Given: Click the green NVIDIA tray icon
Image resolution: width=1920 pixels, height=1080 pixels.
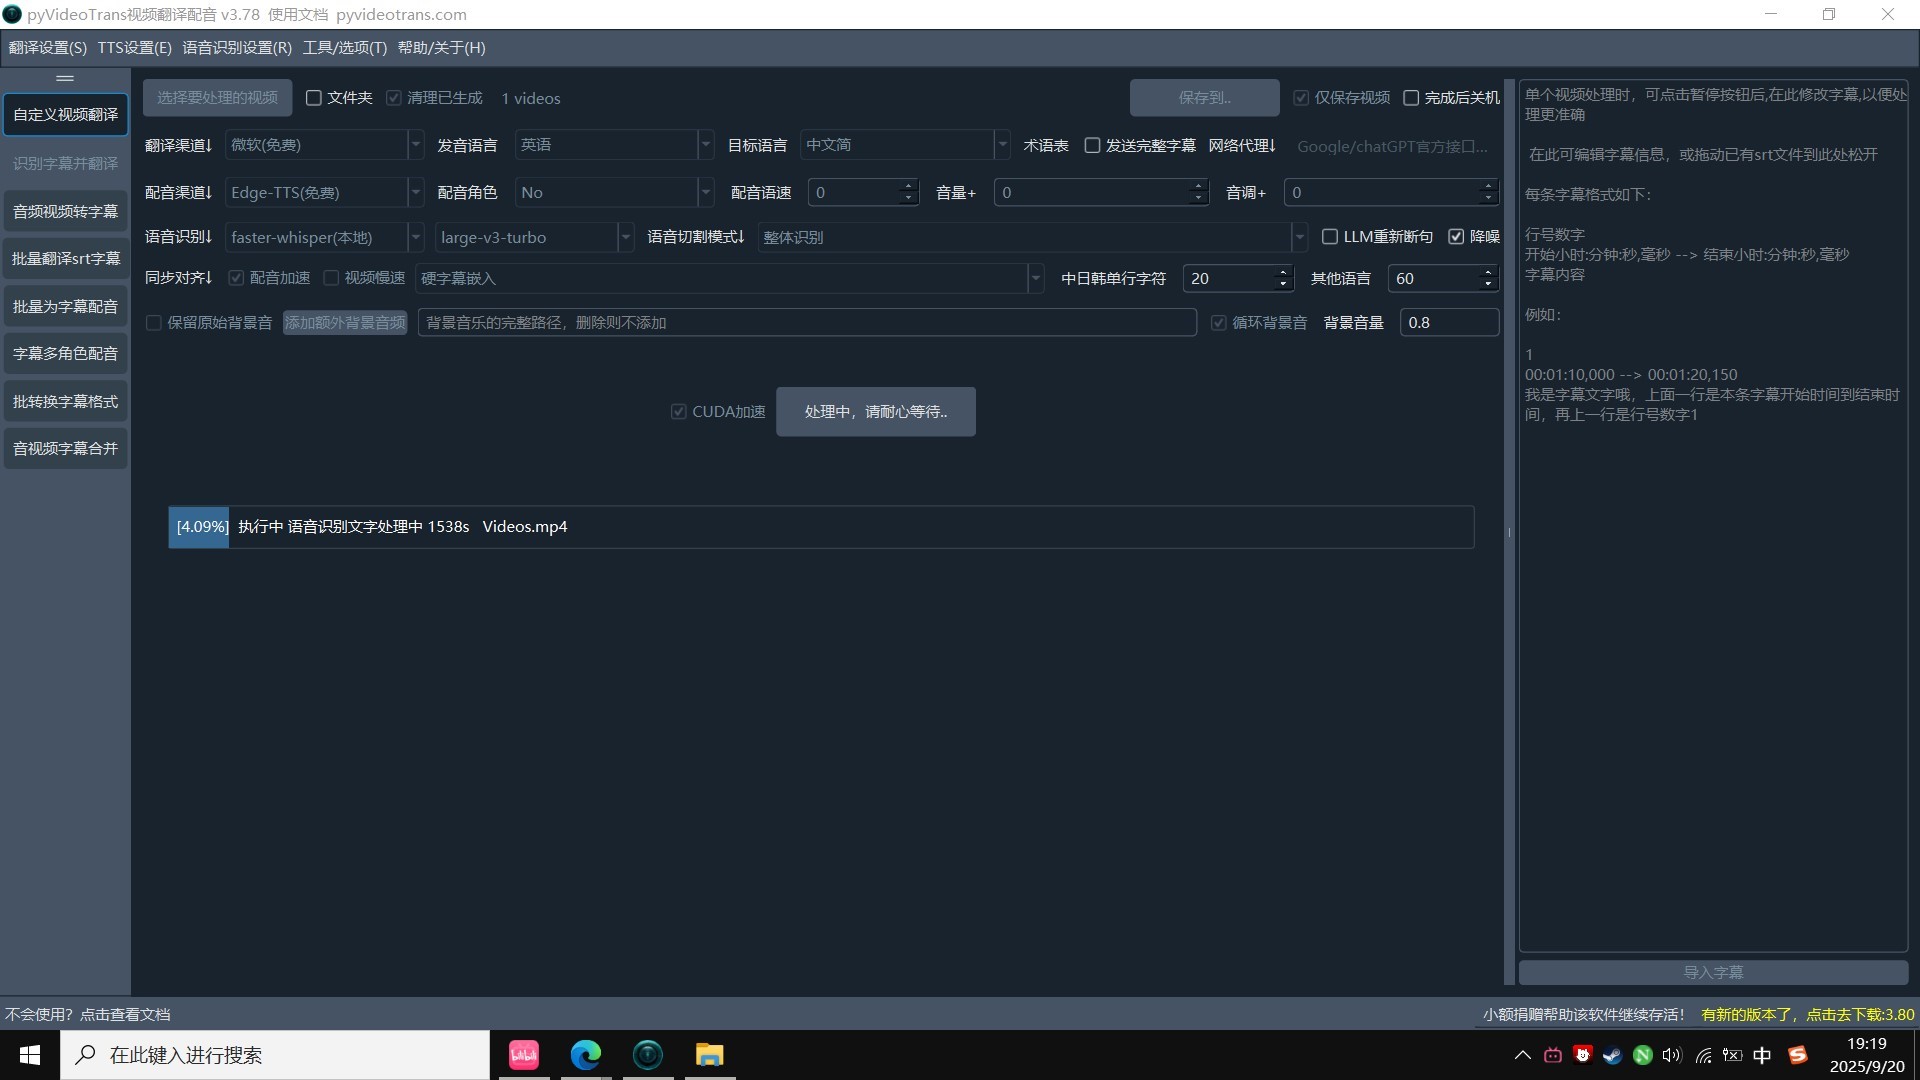Looking at the screenshot, I should click(1642, 1055).
